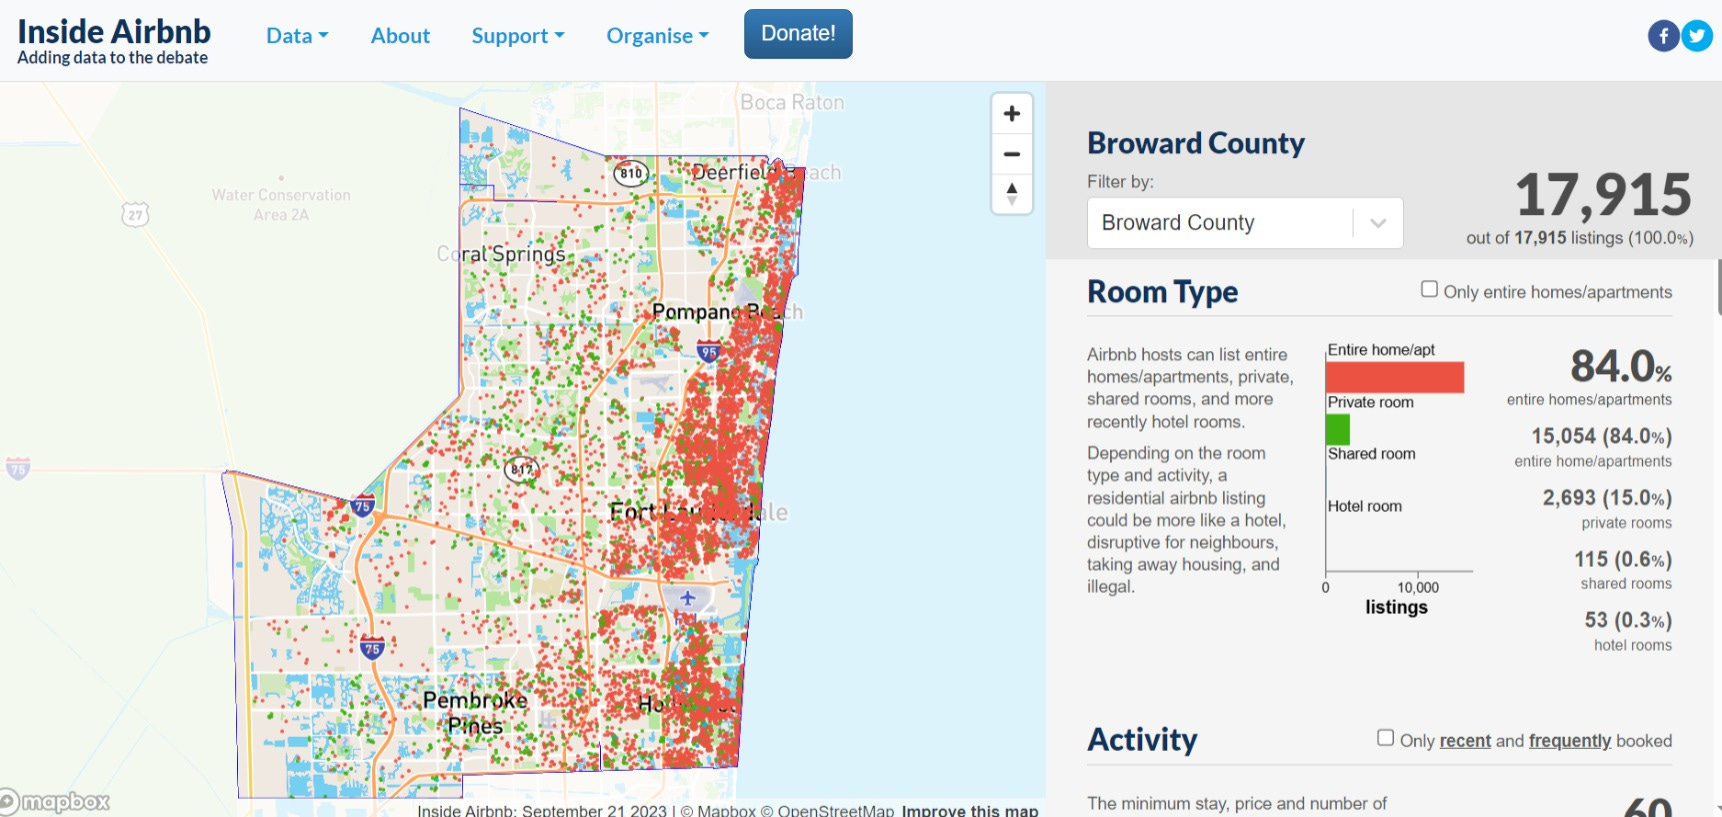Click the Broward County title
The height and width of the screenshot is (817, 1722).
pyautogui.click(x=1195, y=143)
